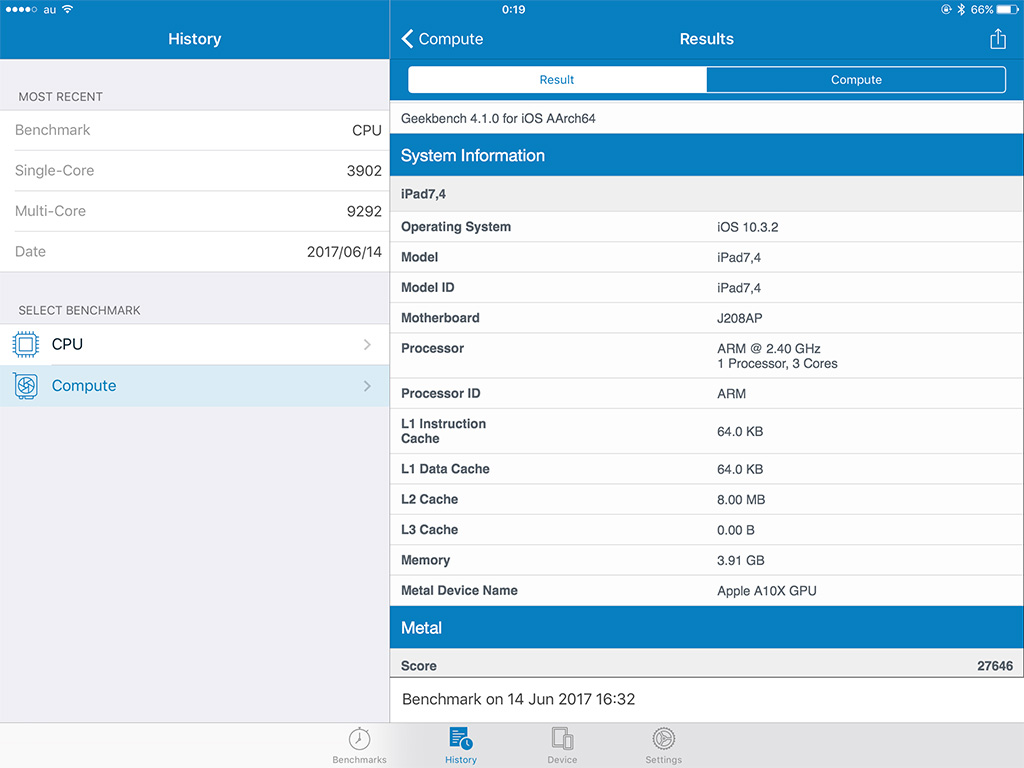Tap the Apple A10X GPU text
The width and height of the screenshot is (1024, 768).
tap(767, 591)
